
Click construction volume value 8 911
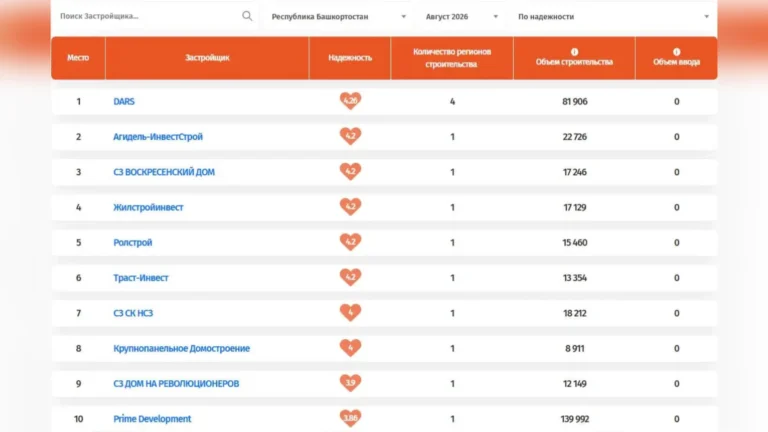pos(575,348)
